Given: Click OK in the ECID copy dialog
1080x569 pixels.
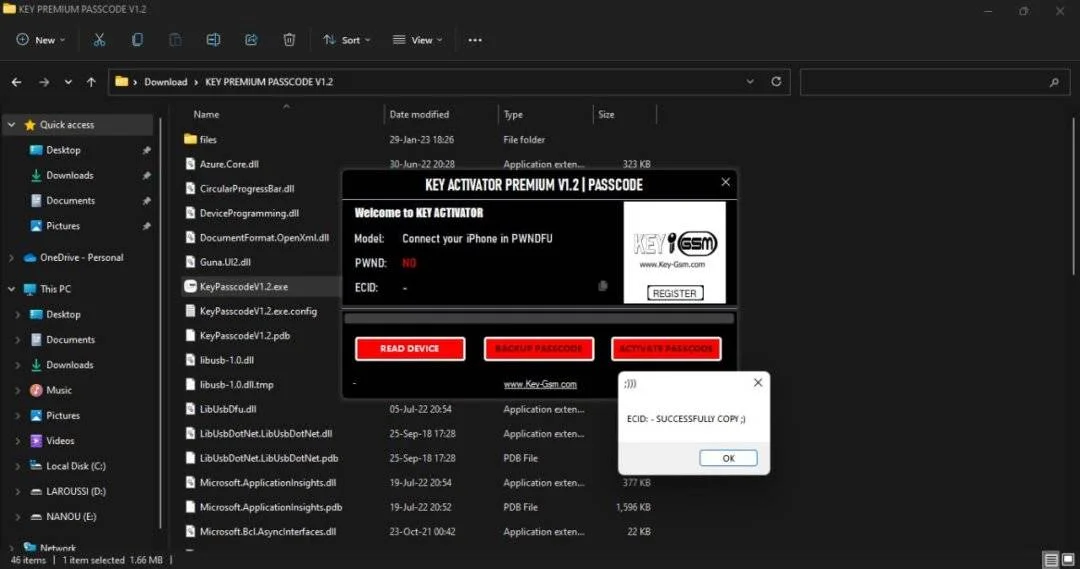Looking at the screenshot, I should (728, 458).
